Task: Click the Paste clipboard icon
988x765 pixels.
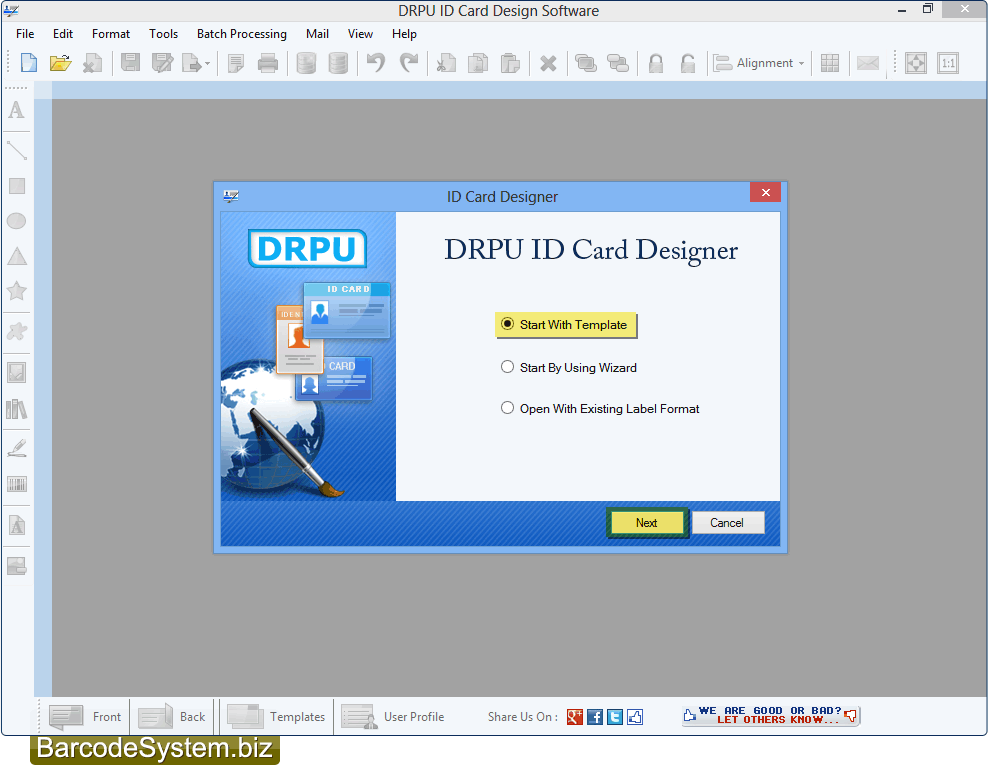Action: coord(510,63)
